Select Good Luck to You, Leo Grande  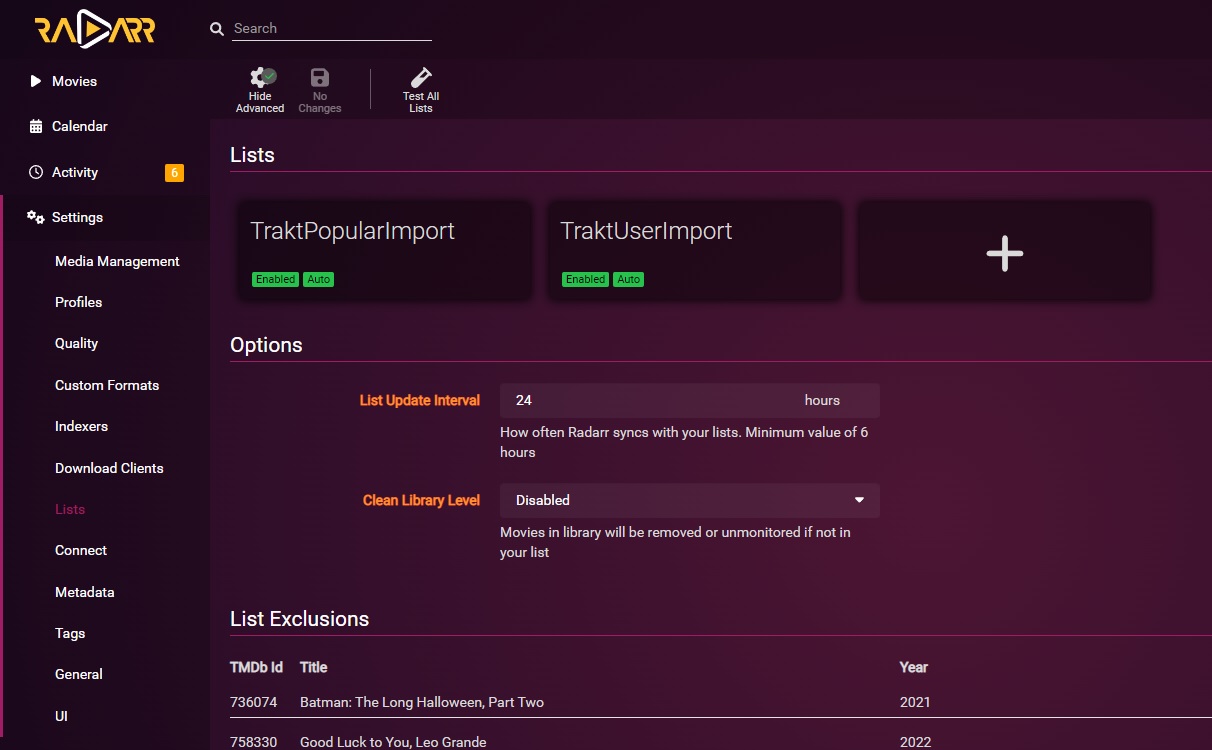(393, 742)
